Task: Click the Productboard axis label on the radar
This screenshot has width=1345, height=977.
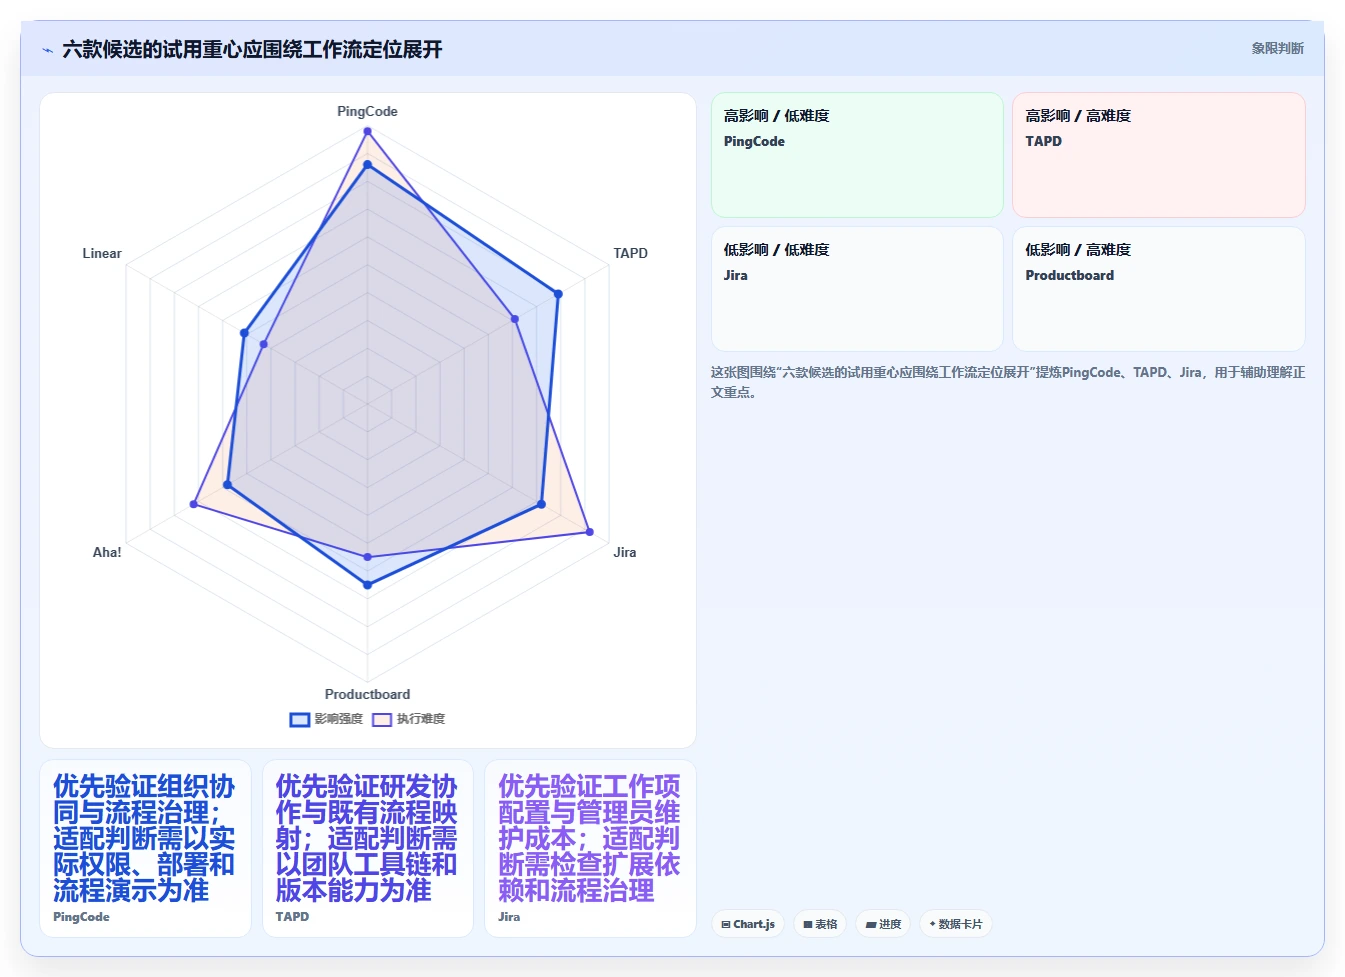Action: [x=367, y=694]
